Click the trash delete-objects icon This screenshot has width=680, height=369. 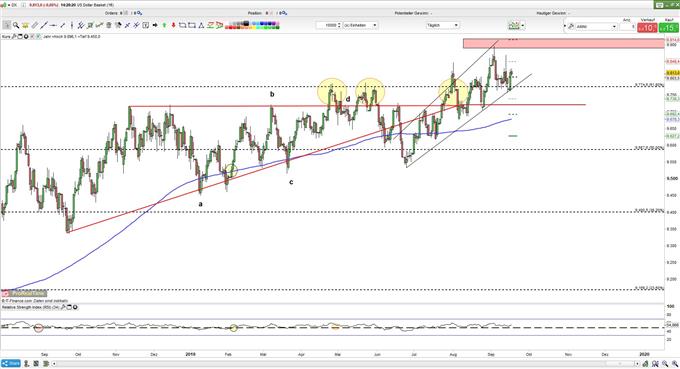(108, 26)
